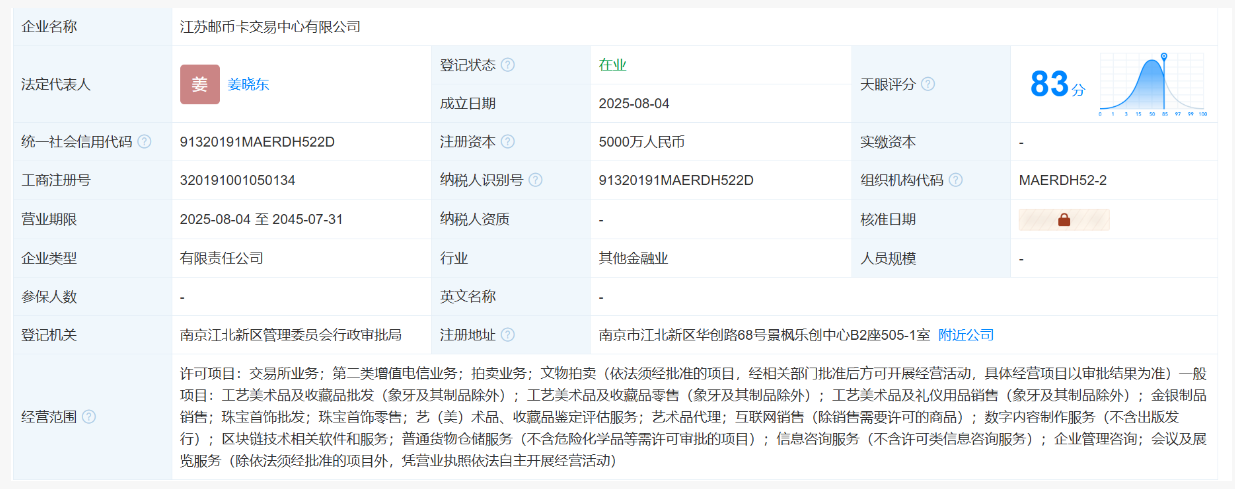Open help icon beside 经营范围
The width and height of the screenshot is (1235, 489).
tap(89, 416)
